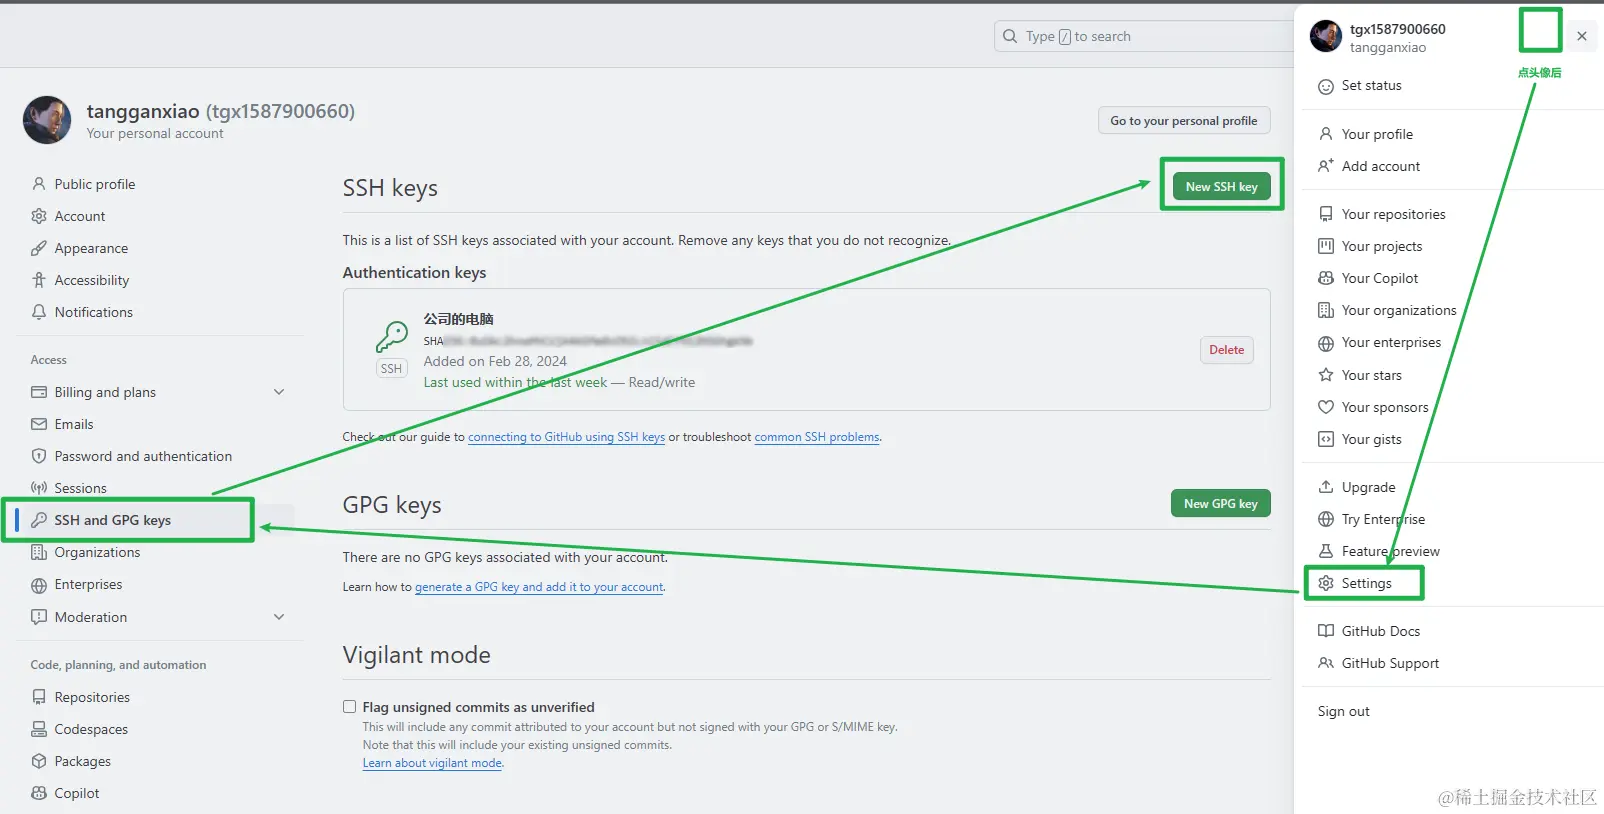The height and width of the screenshot is (814, 1604).
Task: Click the Packages icon in sidebar
Action: 39,761
